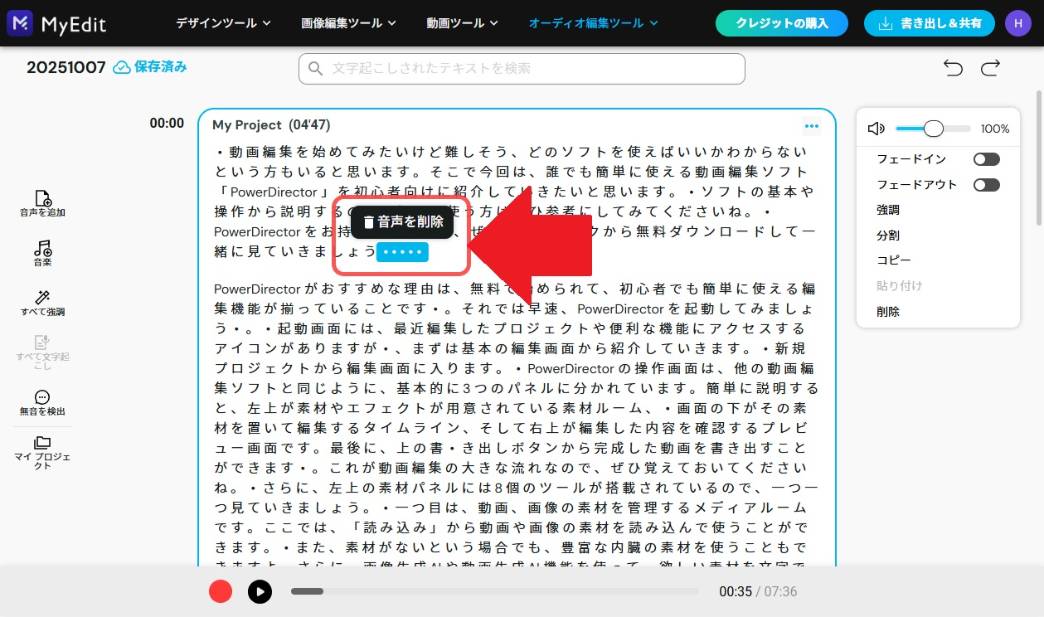Viewport: 1044px width, 617px height.
Task: Click the undo arrow icon
Action: click(x=952, y=68)
